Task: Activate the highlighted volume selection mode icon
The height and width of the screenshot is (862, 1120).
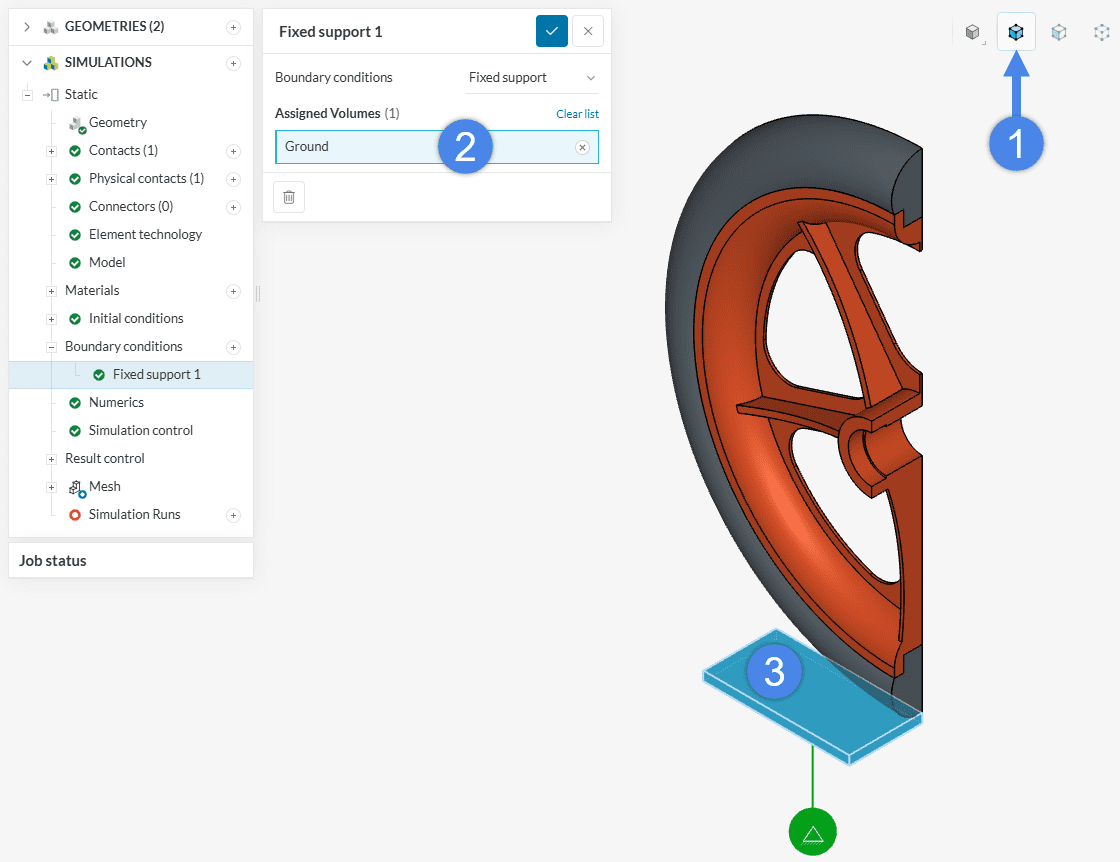Action: click(x=1016, y=32)
